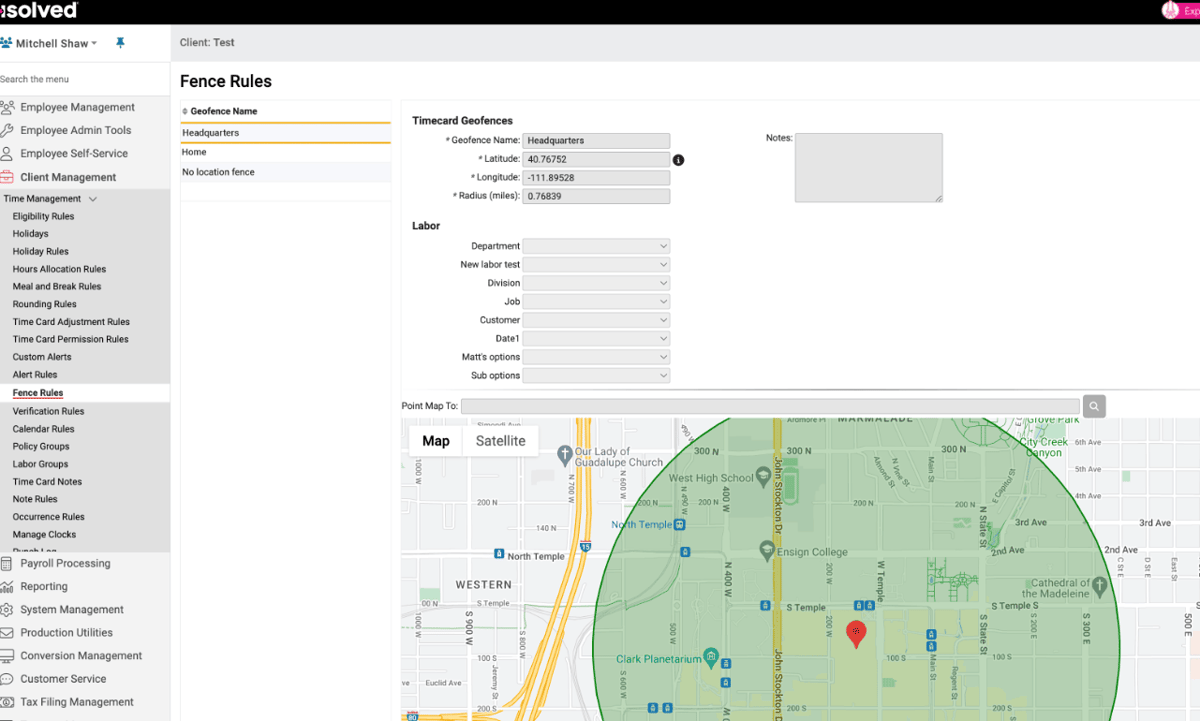Open the Department dropdown
This screenshot has height=721, width=1200.
point(596,245)
